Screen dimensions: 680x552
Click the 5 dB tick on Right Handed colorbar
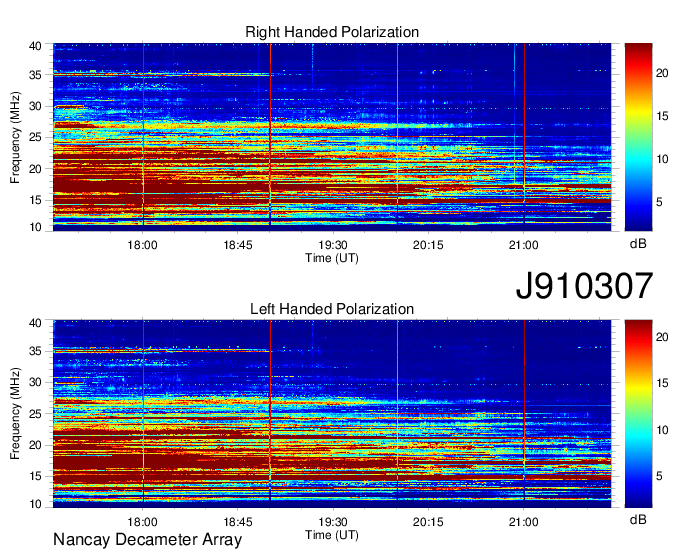click(659, 202)
